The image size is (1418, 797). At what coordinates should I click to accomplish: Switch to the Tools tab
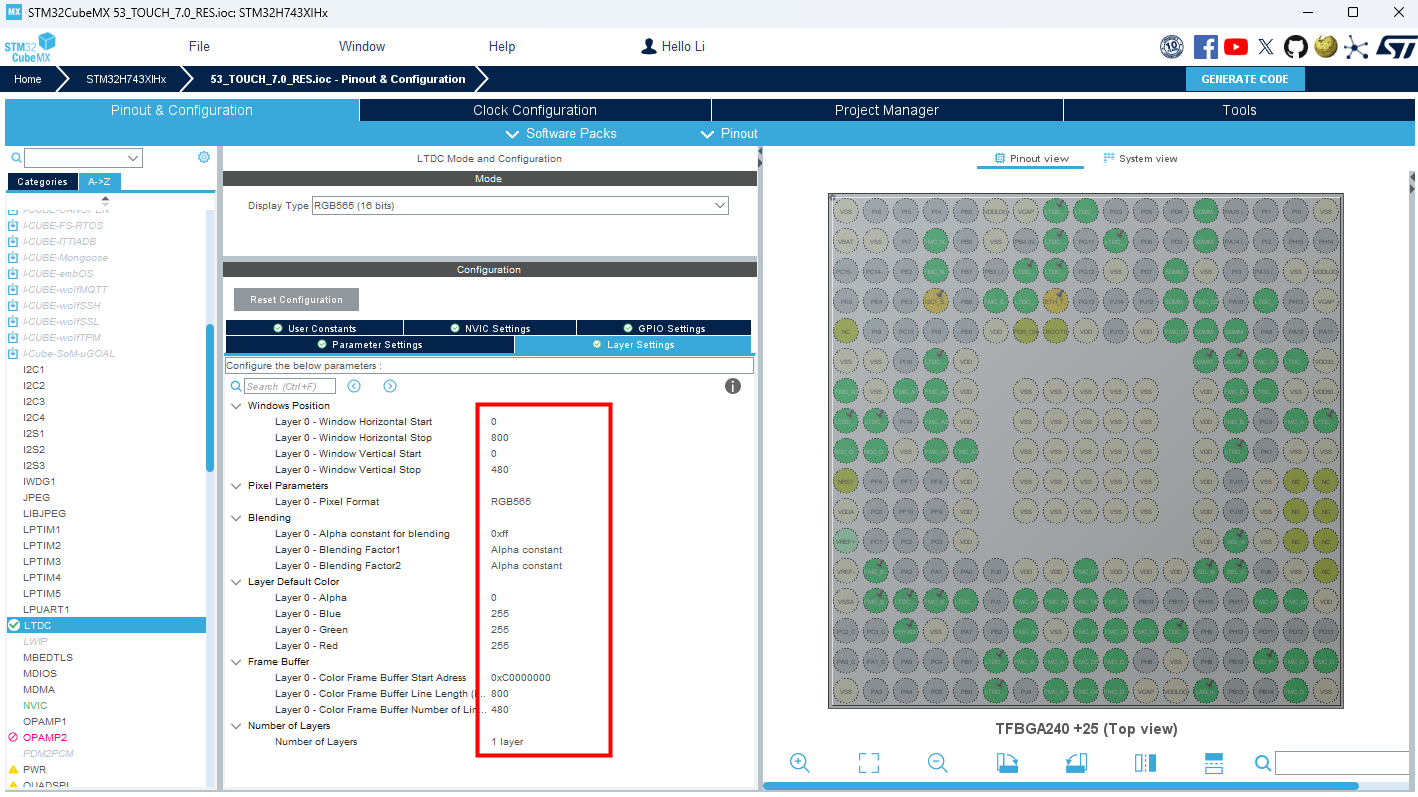tap(1240, 110)
